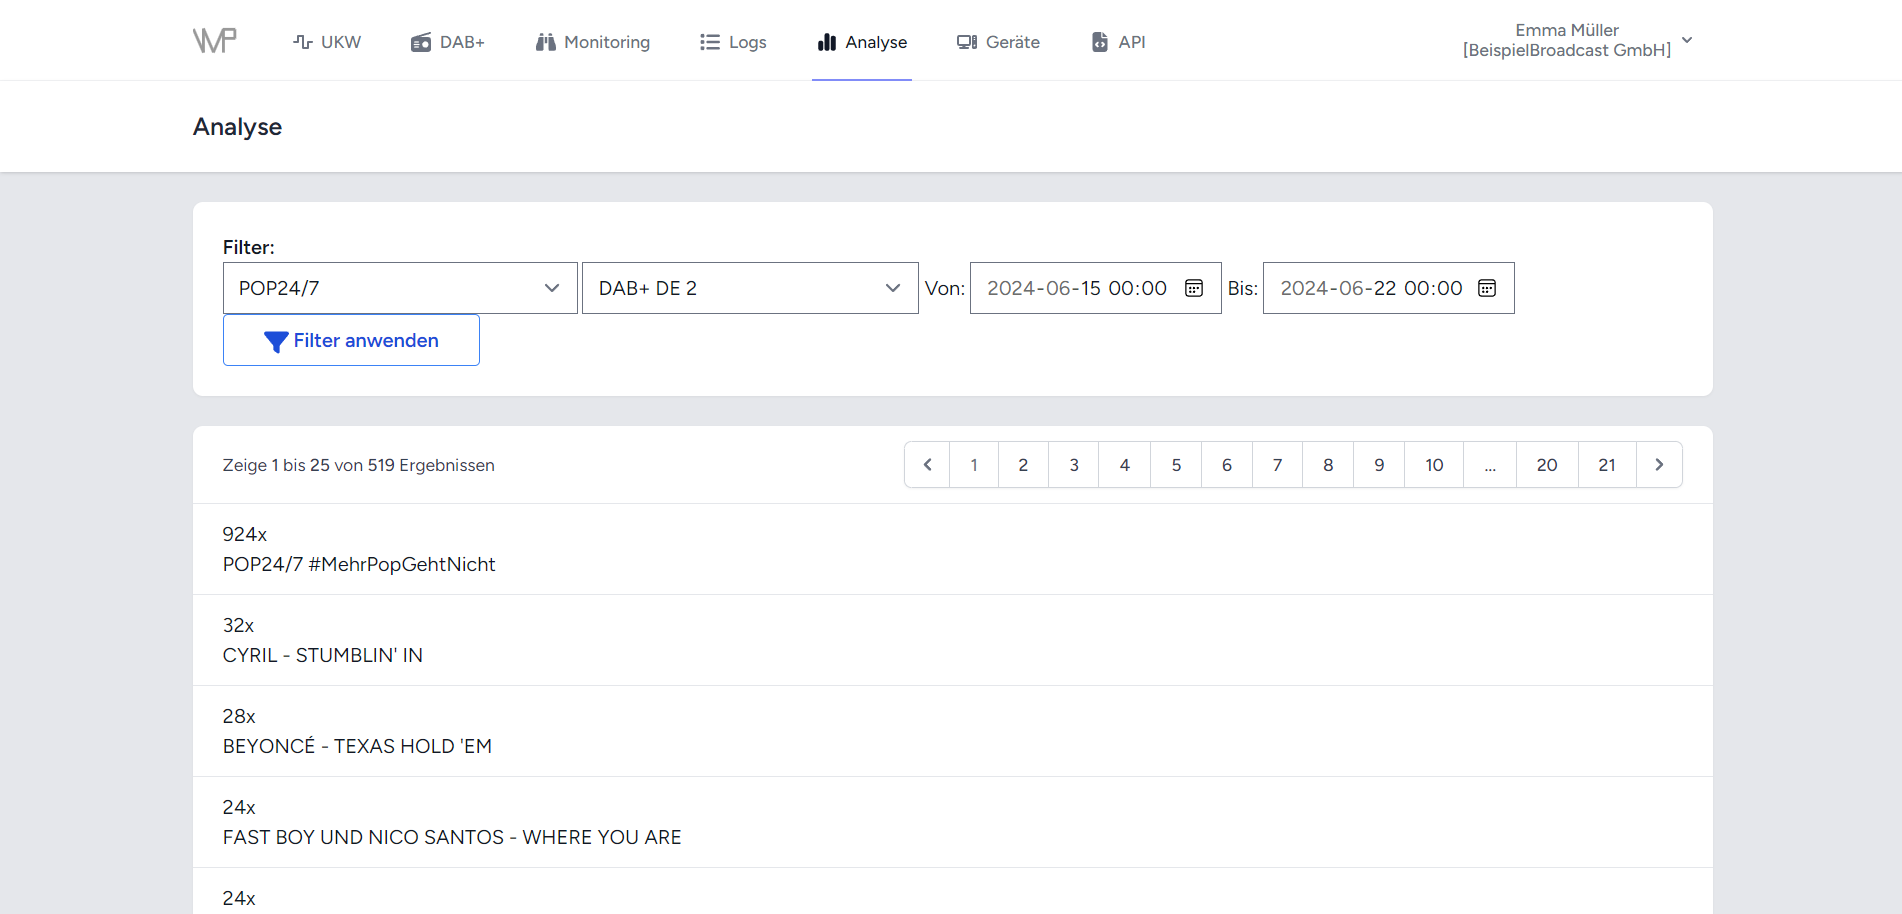The width and height of the screenshot is (1902, 914).
Task: Open the DAB+ navigation tab
Action: 448,42
